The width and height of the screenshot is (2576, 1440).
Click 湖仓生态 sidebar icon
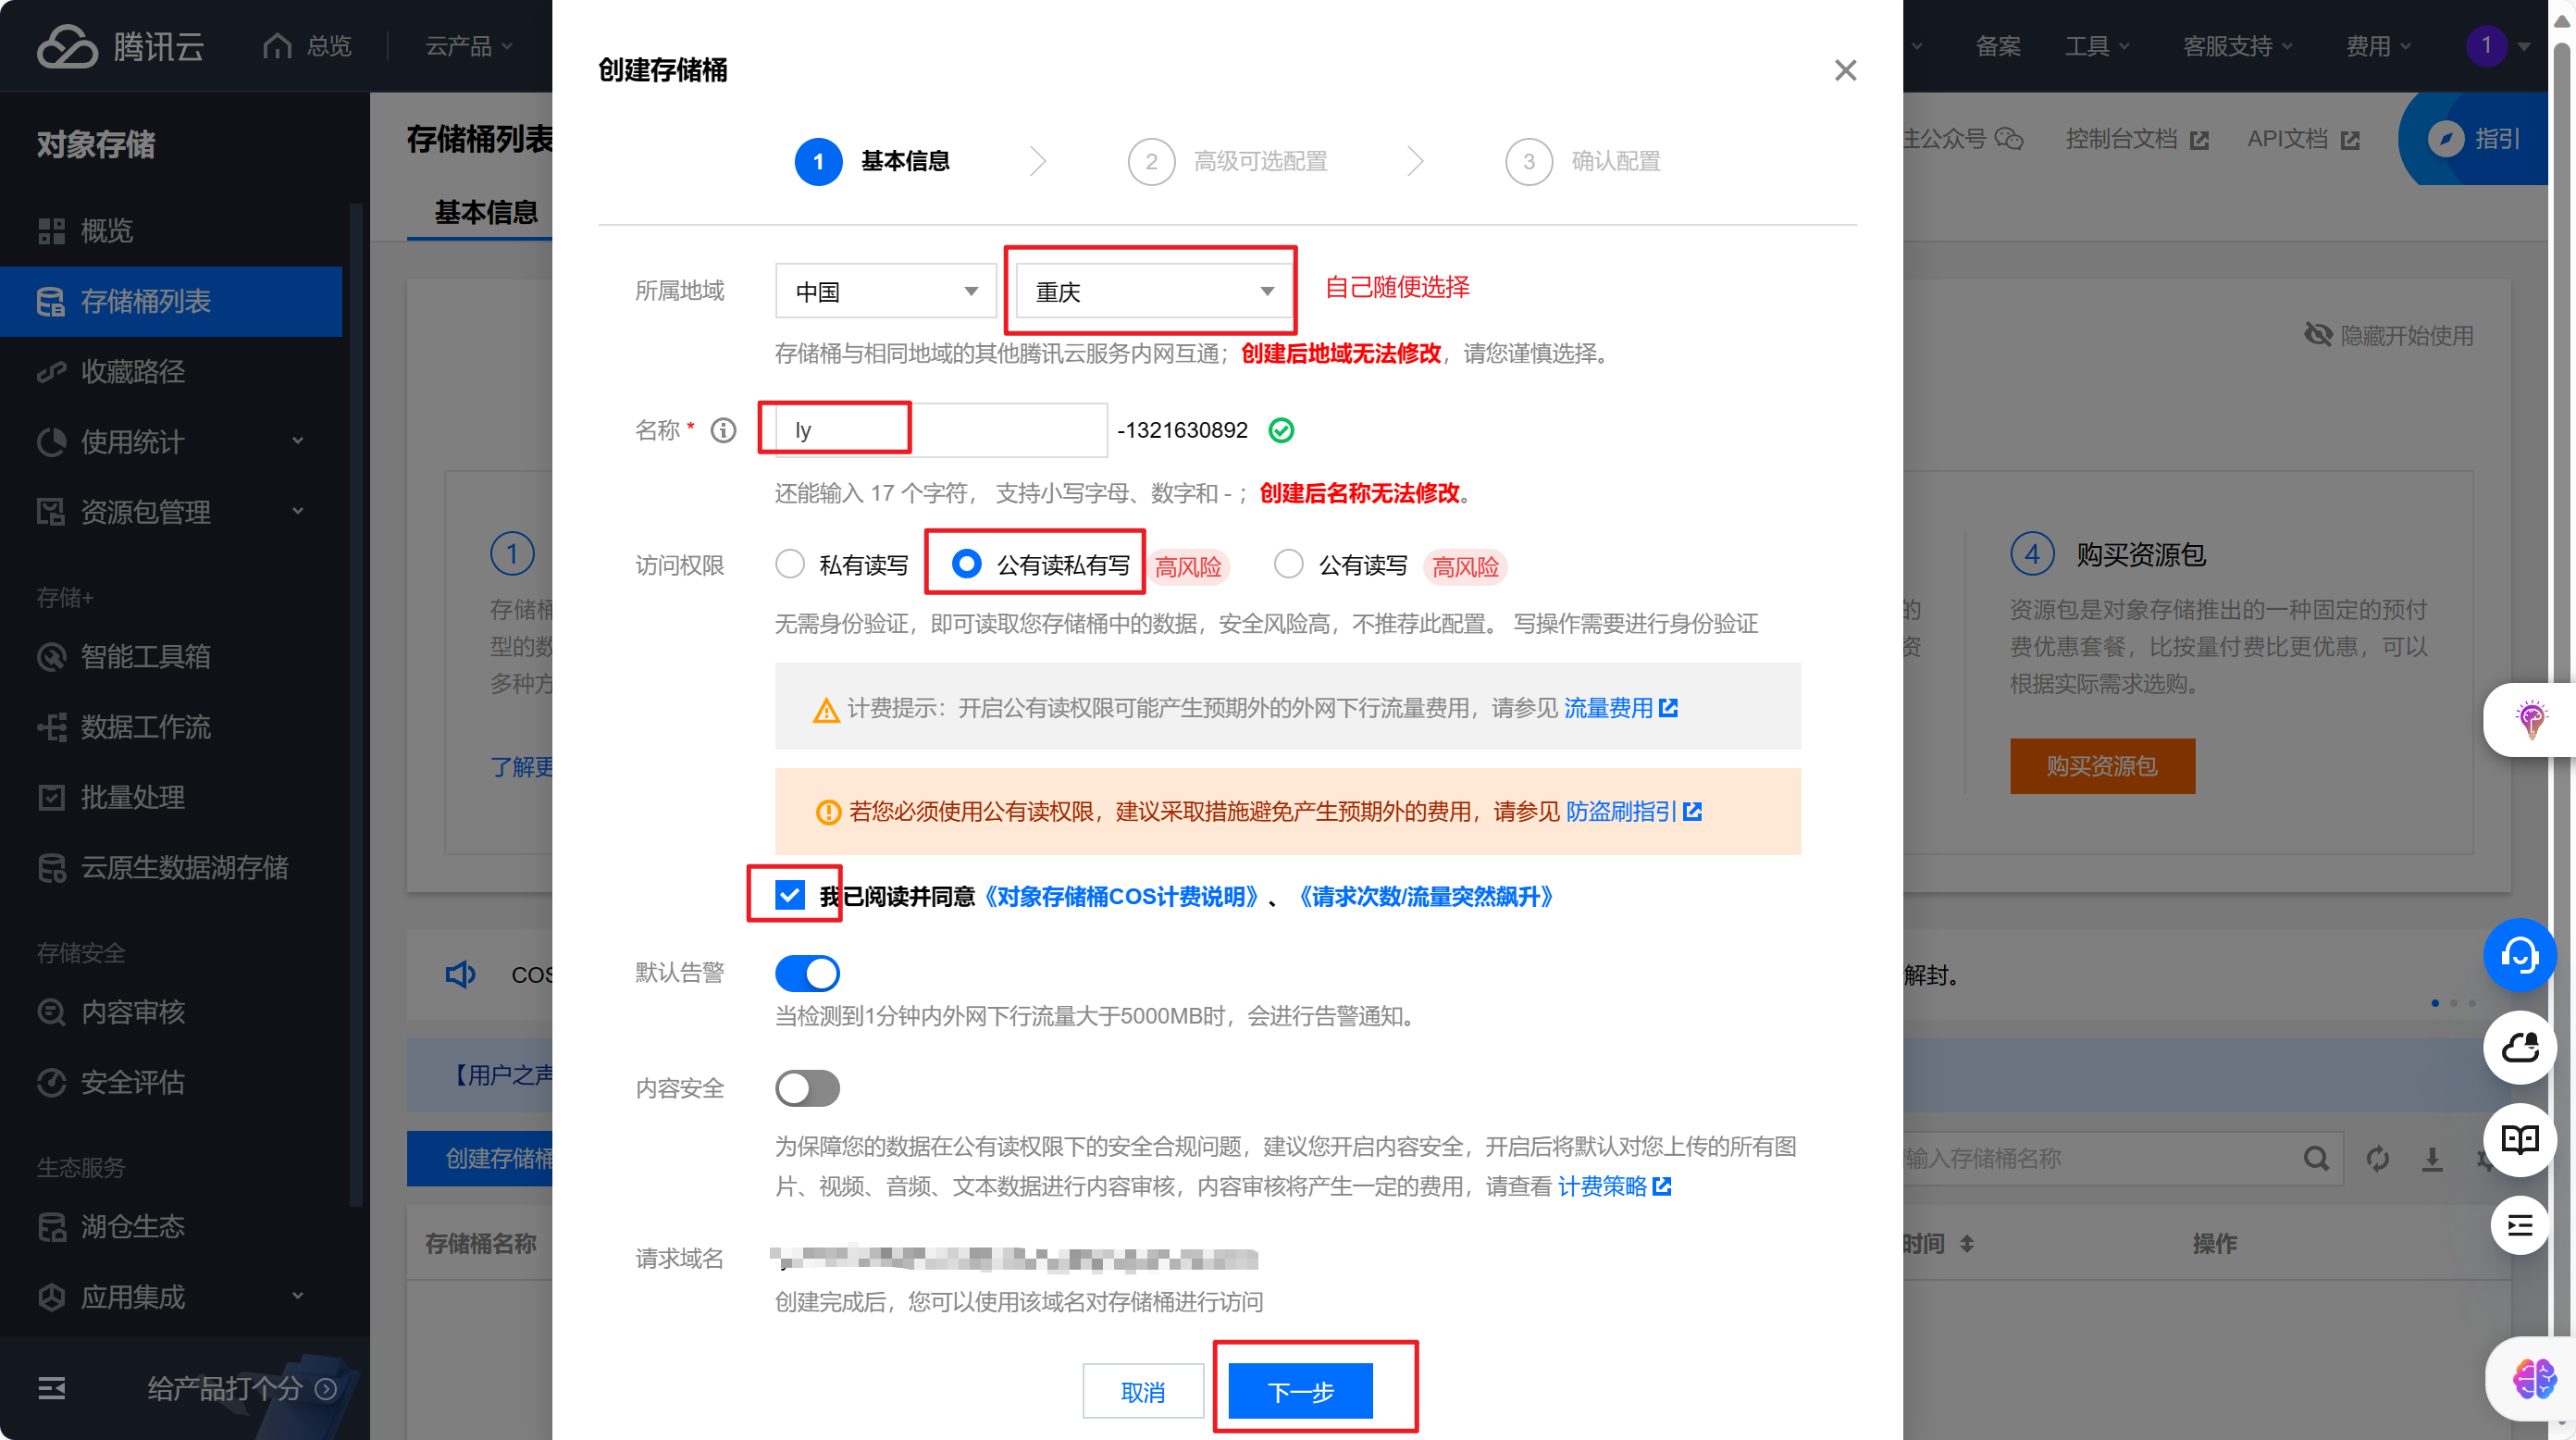pyautogui.click(x=51, y=1226)
